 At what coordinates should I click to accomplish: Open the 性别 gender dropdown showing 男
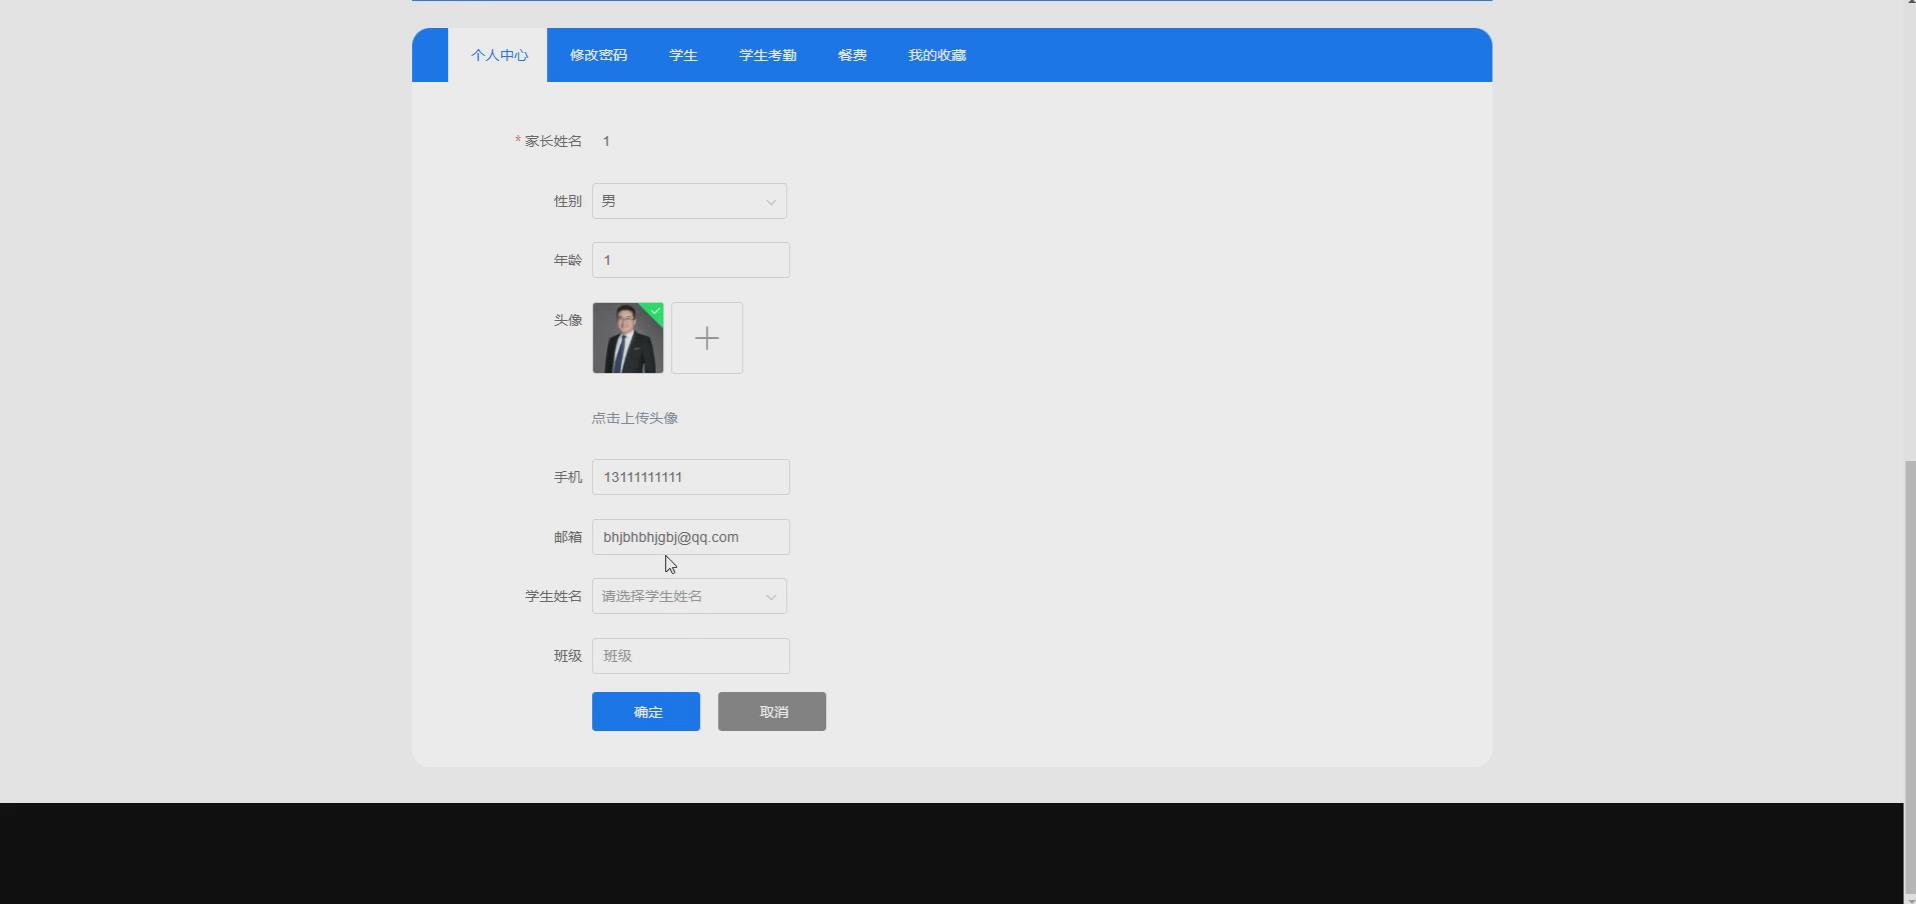(x=689, y=201)
